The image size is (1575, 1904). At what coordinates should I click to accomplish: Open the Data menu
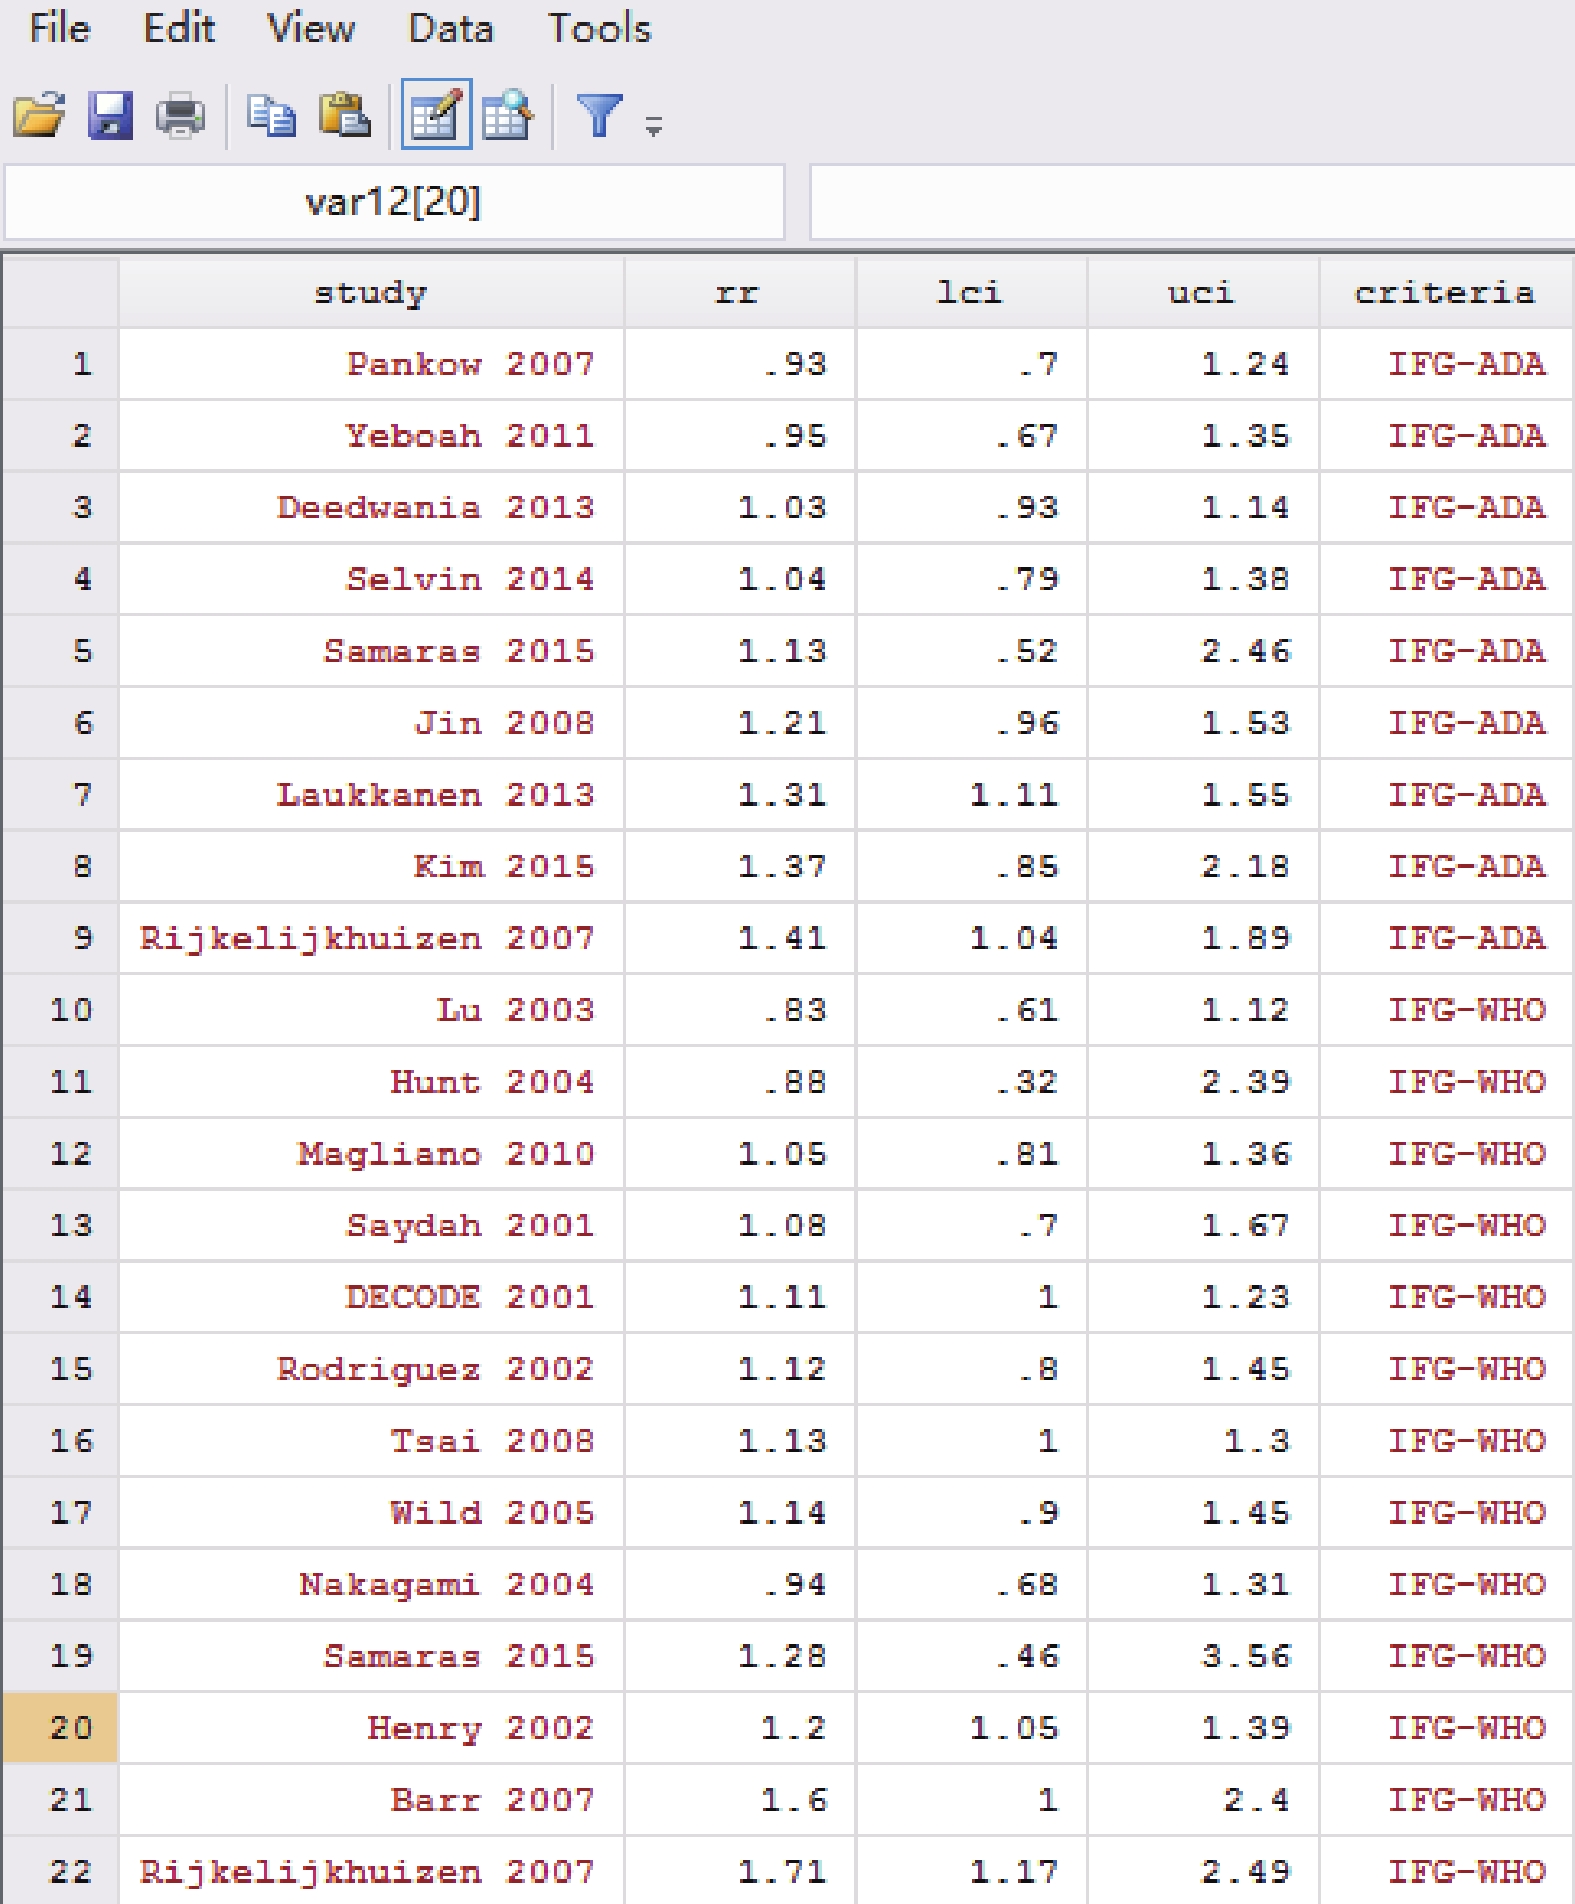pyautogui.click(x=451, y=28)
